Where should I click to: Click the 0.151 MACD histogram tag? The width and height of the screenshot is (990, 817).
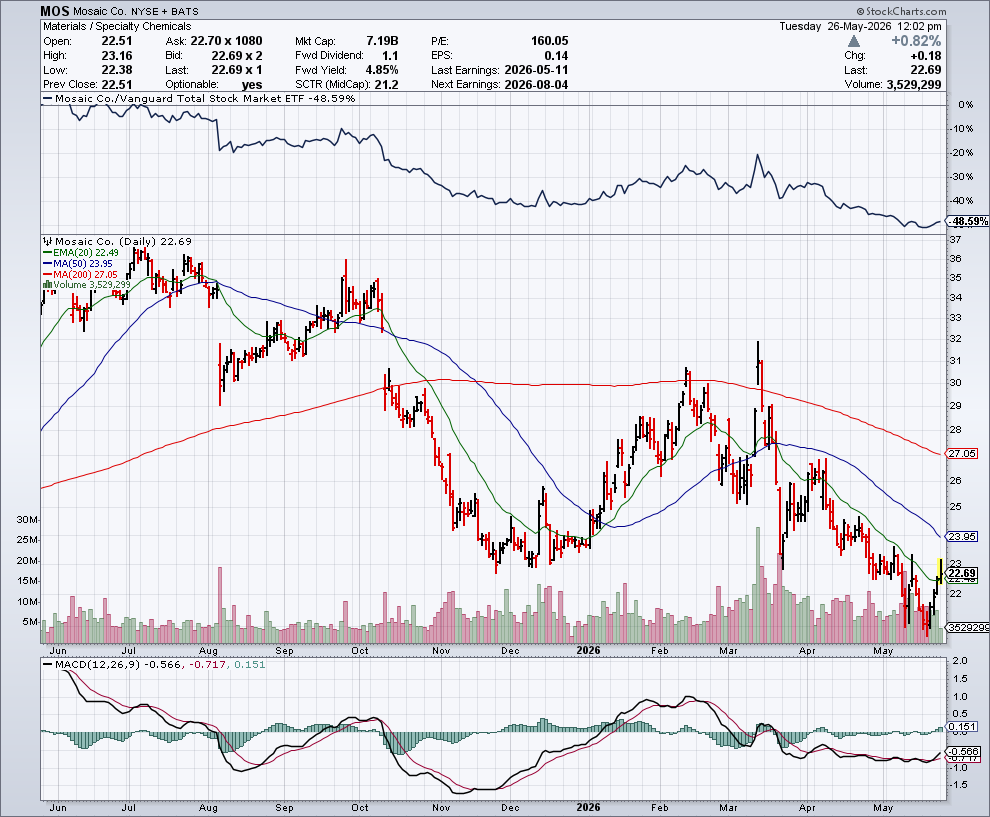coord(963,727)
